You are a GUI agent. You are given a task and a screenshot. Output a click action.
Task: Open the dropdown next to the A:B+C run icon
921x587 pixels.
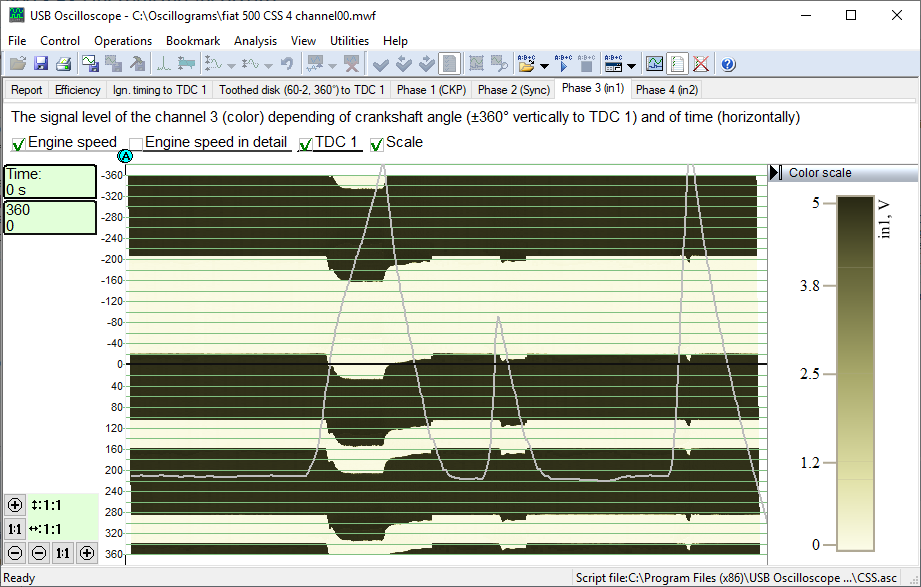point(630,63)
